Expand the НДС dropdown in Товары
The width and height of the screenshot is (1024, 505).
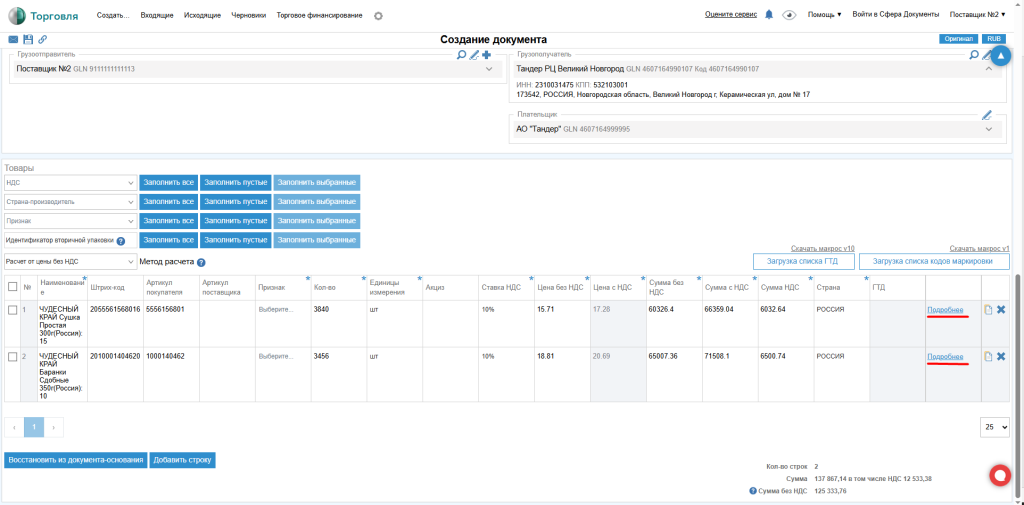pos(70,183)
